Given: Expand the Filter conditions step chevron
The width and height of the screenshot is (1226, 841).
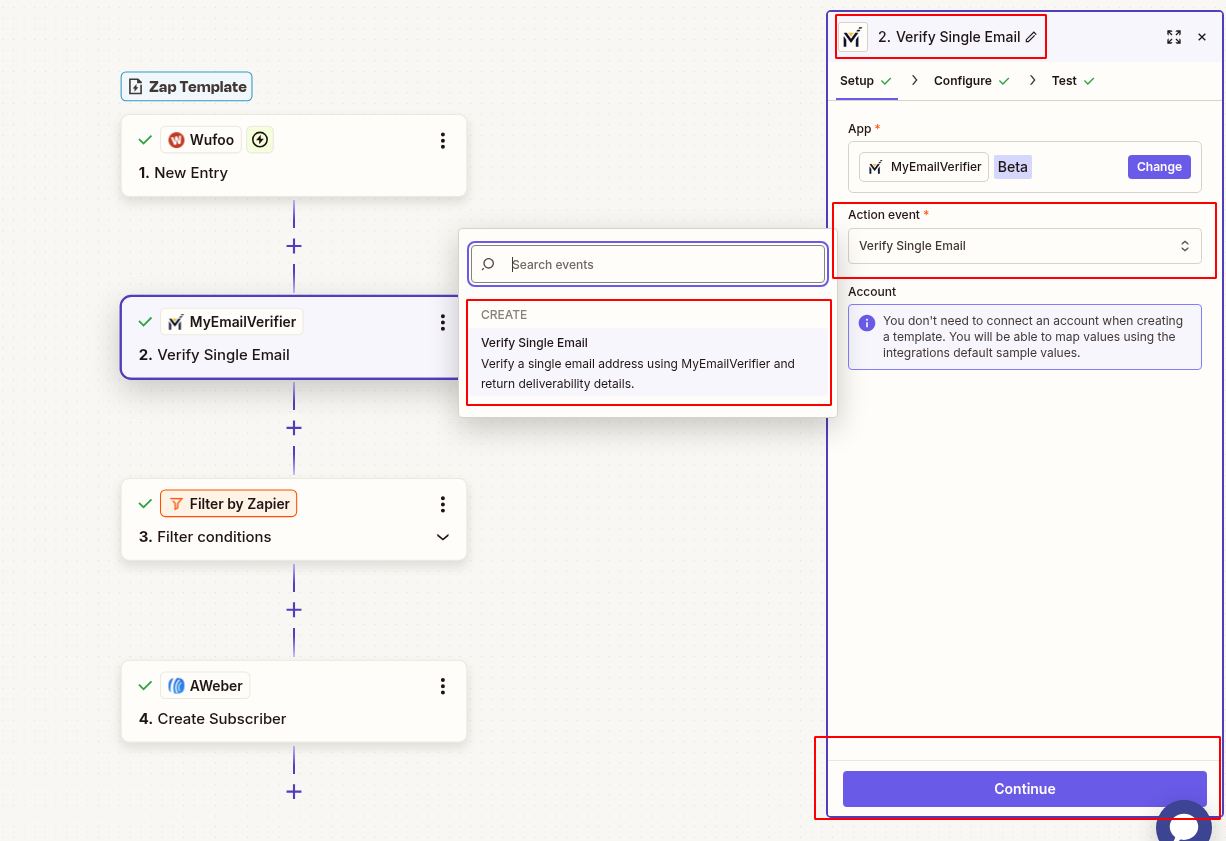Looking at the screenshot, I should point(443,537).
